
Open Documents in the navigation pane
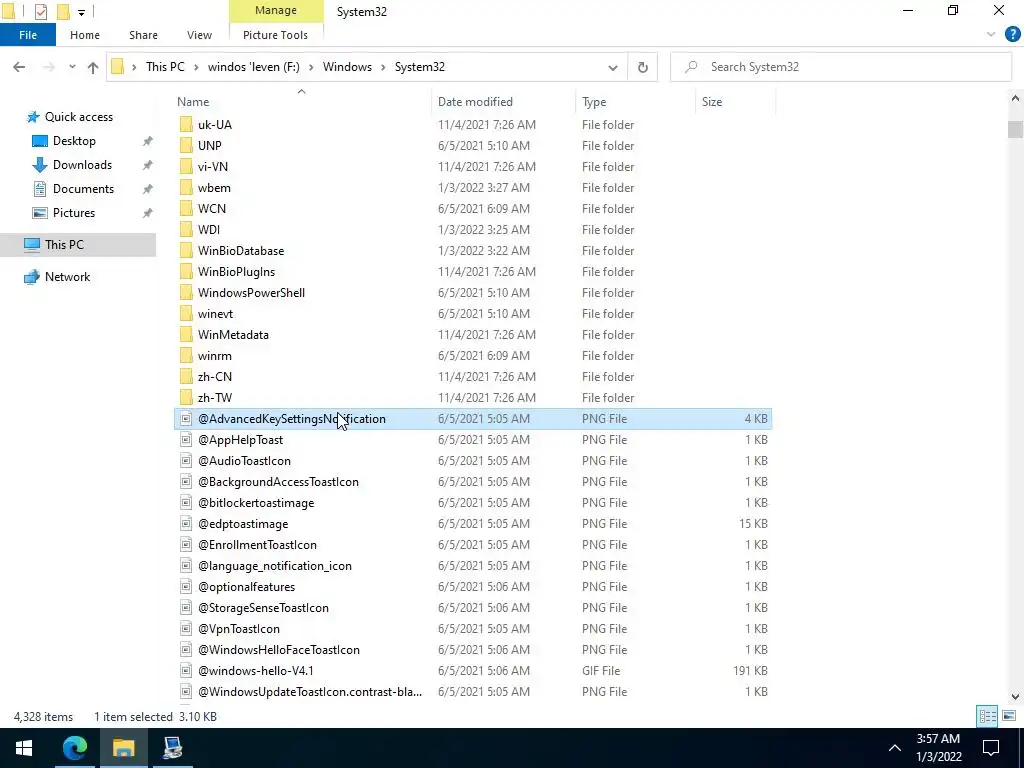[83, 189]
